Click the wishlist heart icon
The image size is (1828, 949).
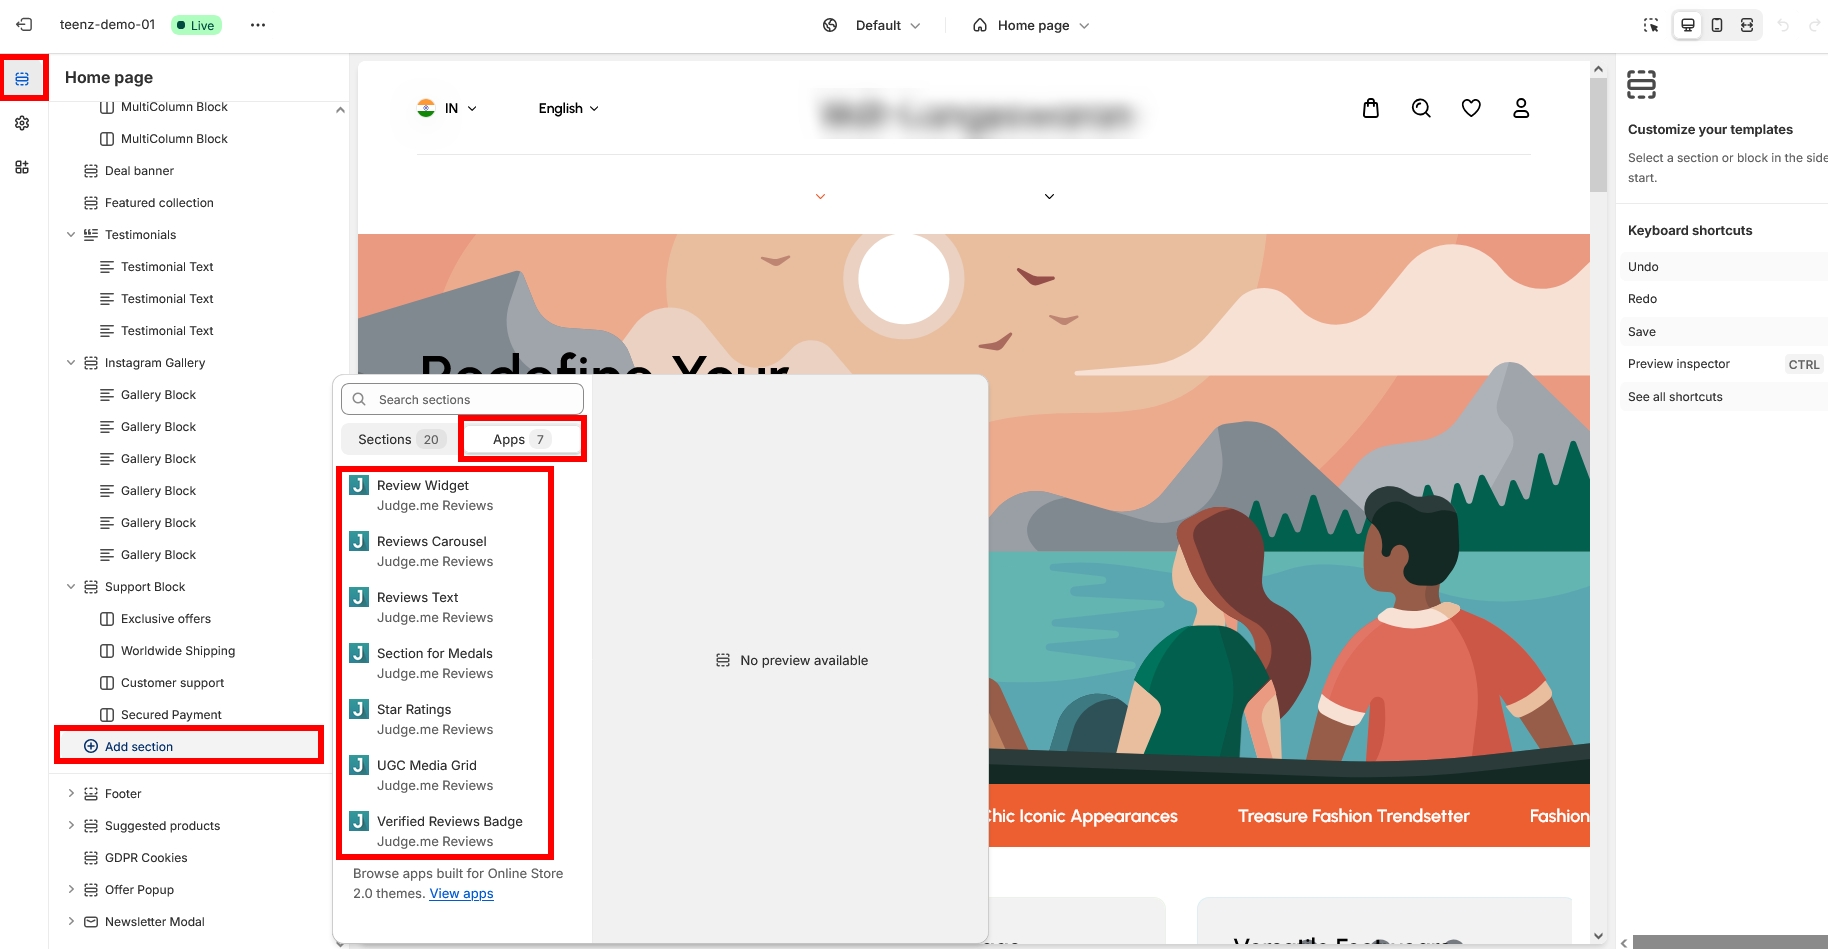(1471, 108)
